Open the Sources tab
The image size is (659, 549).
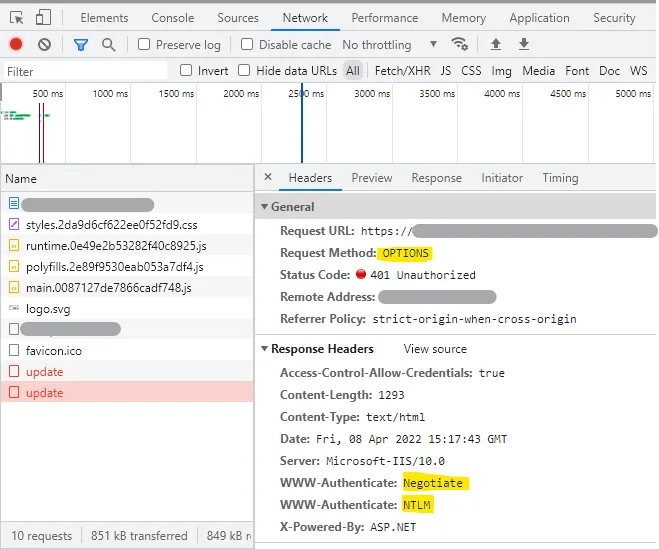coord(238,18)
